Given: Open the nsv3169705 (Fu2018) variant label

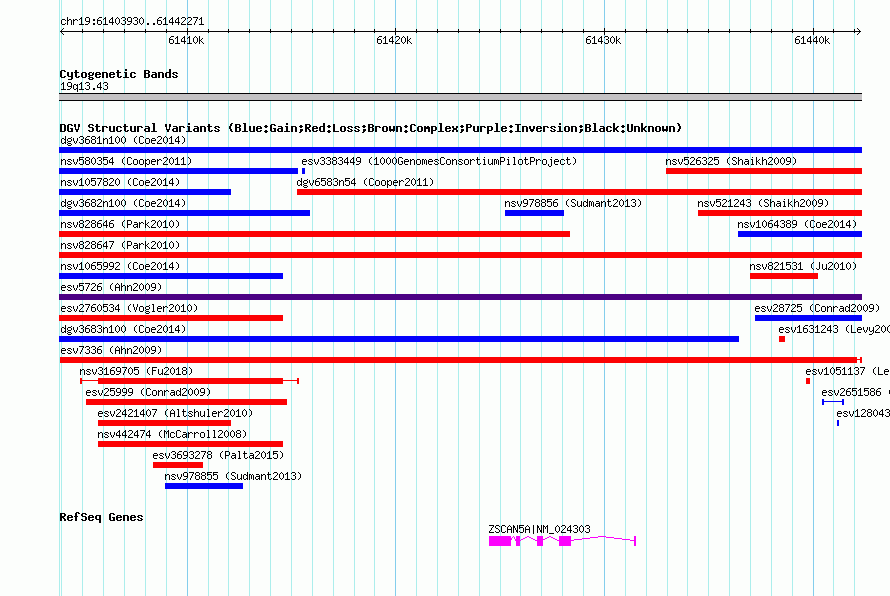Looking at the screenshot, I should point(136,371).
